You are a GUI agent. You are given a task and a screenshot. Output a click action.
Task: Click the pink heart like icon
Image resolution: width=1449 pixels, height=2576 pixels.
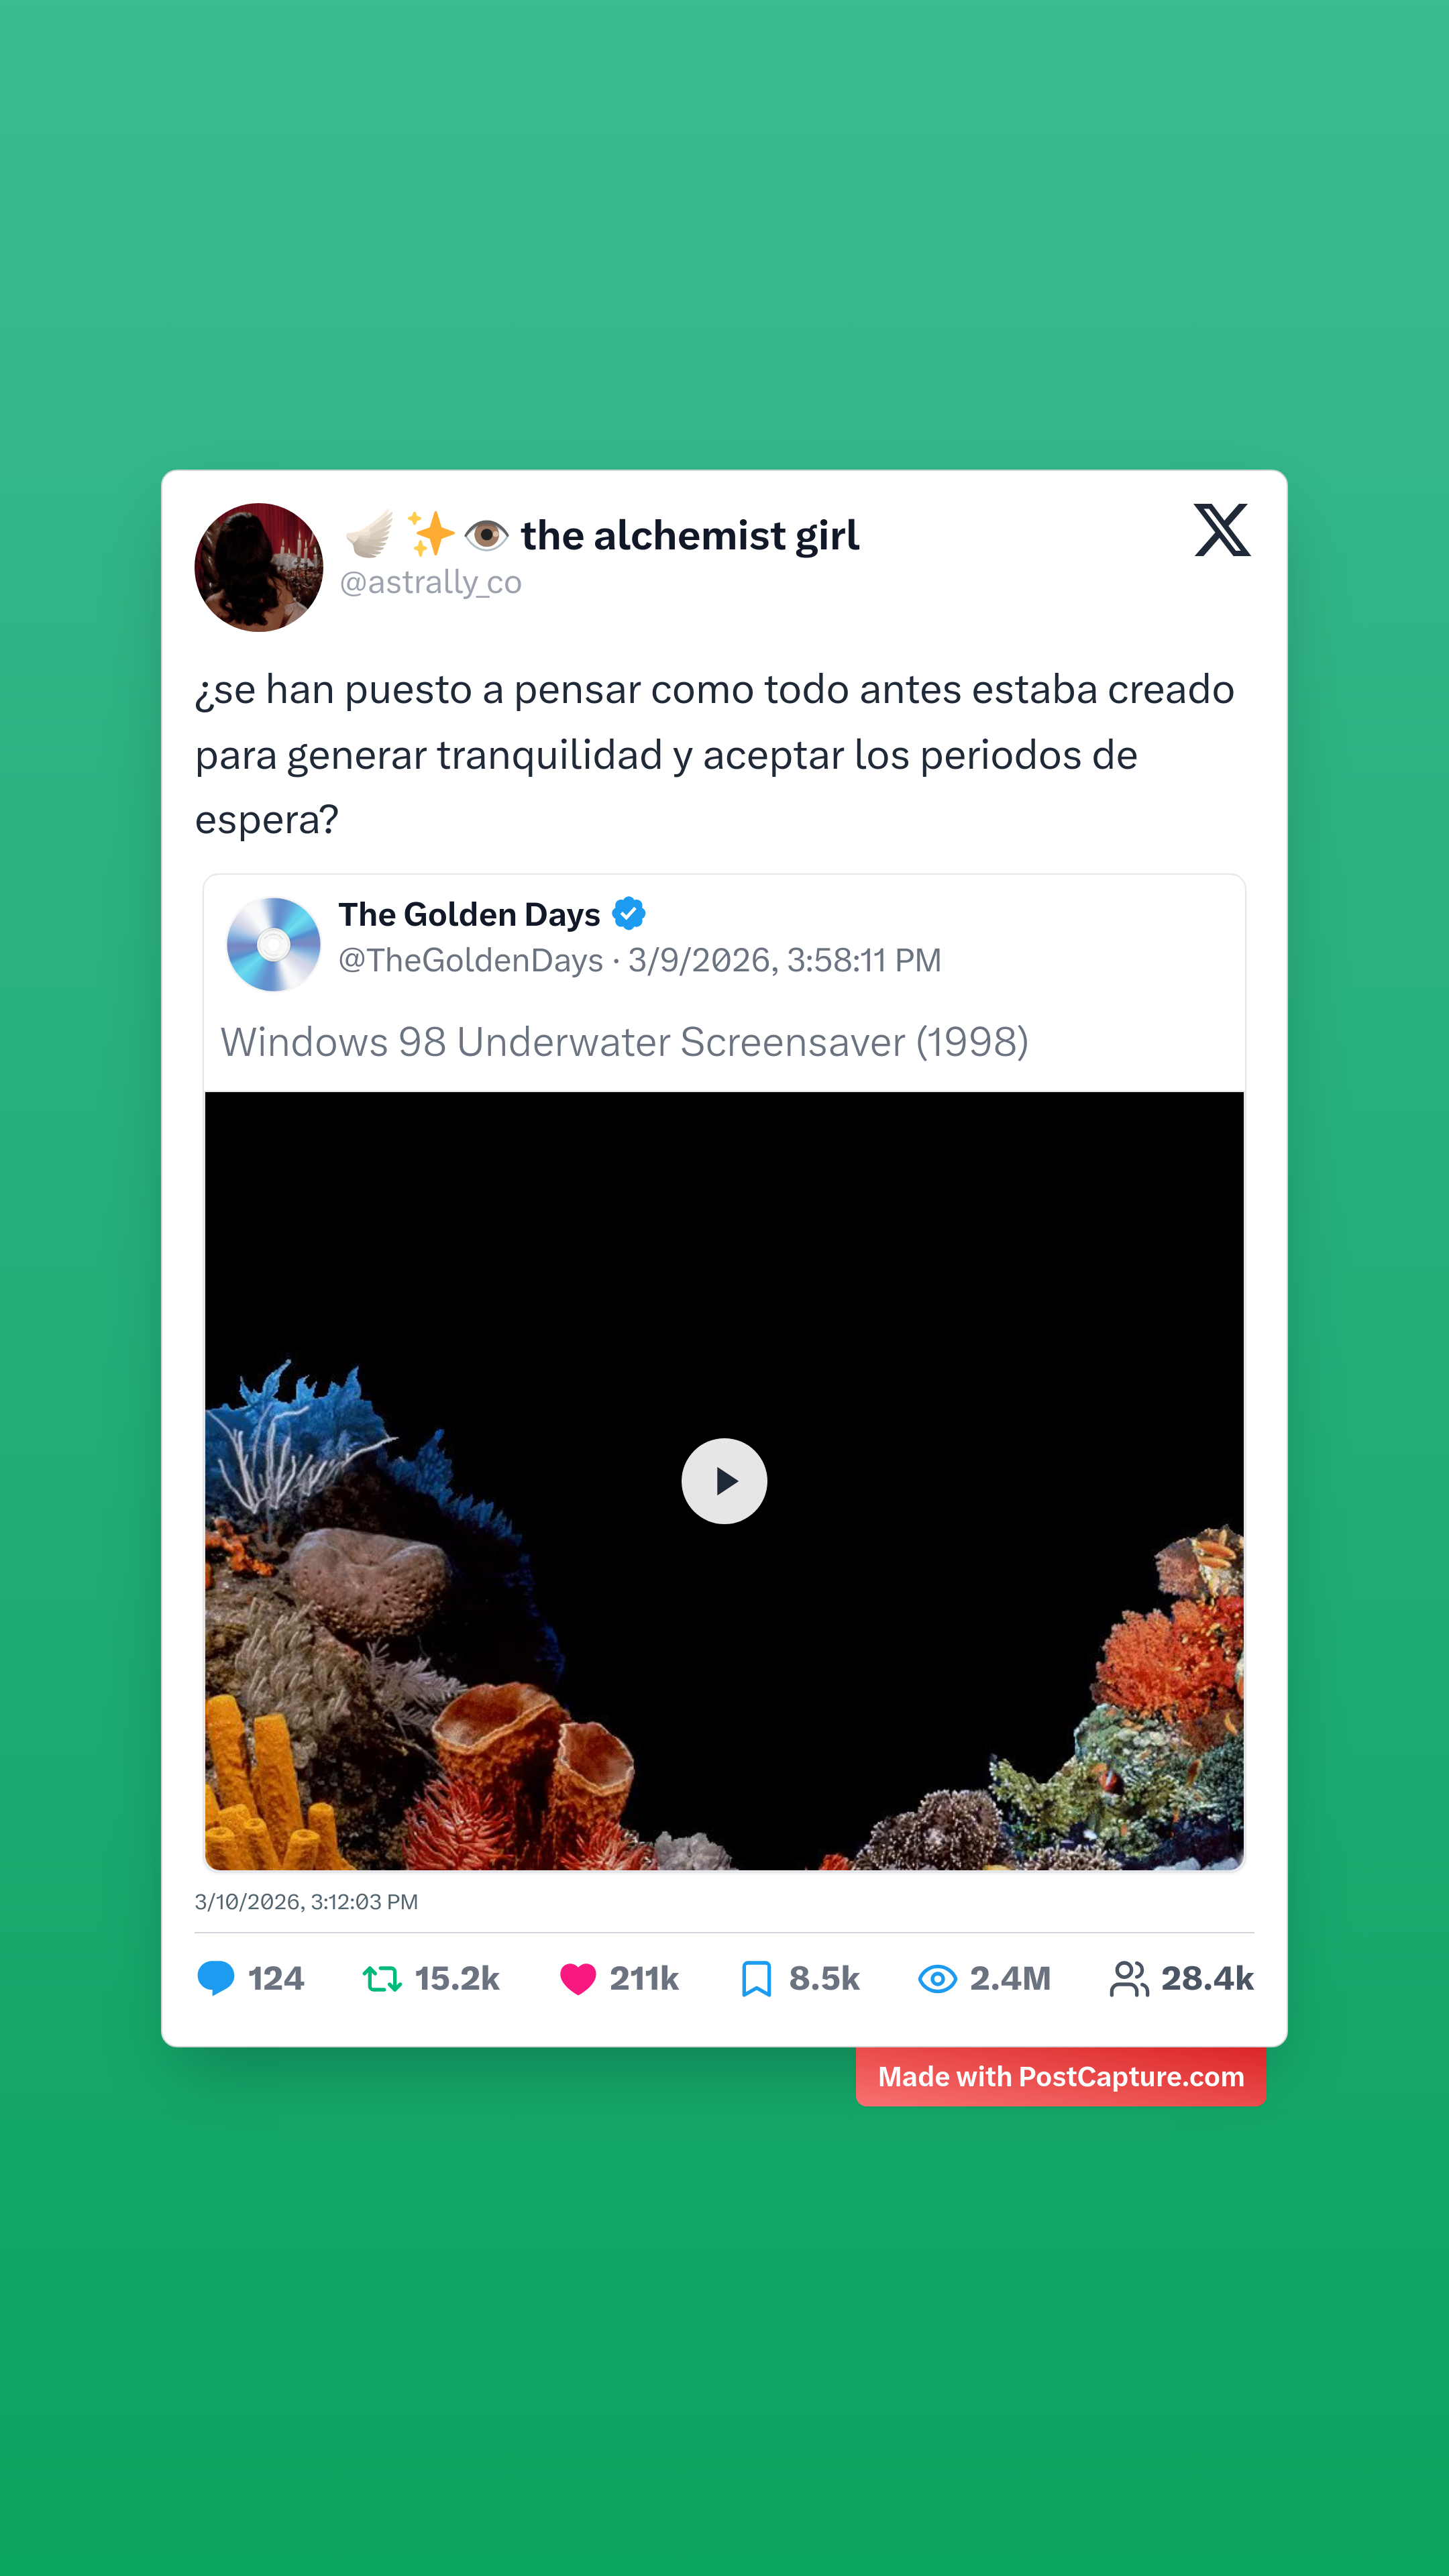[578, 1978]
